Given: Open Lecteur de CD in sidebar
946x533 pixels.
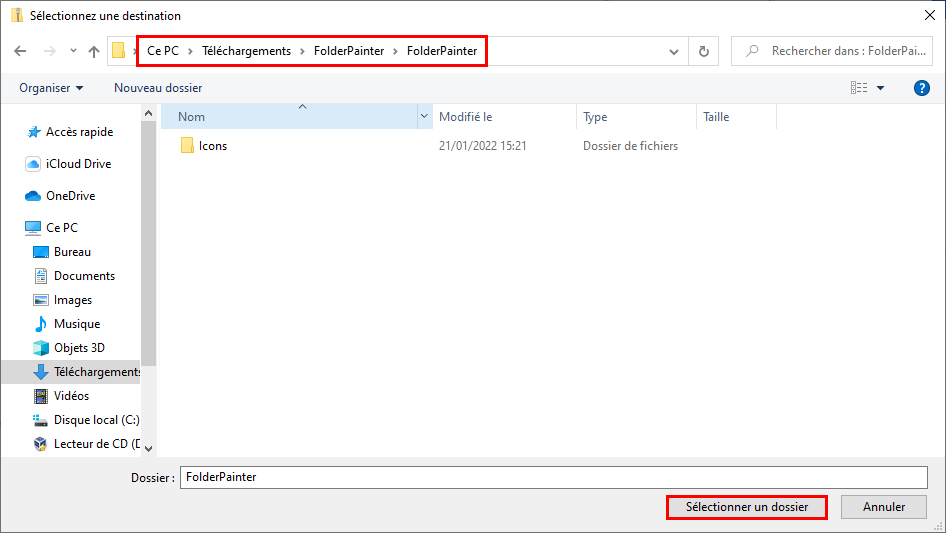Looking at the screenshot, I should point(97,444).
